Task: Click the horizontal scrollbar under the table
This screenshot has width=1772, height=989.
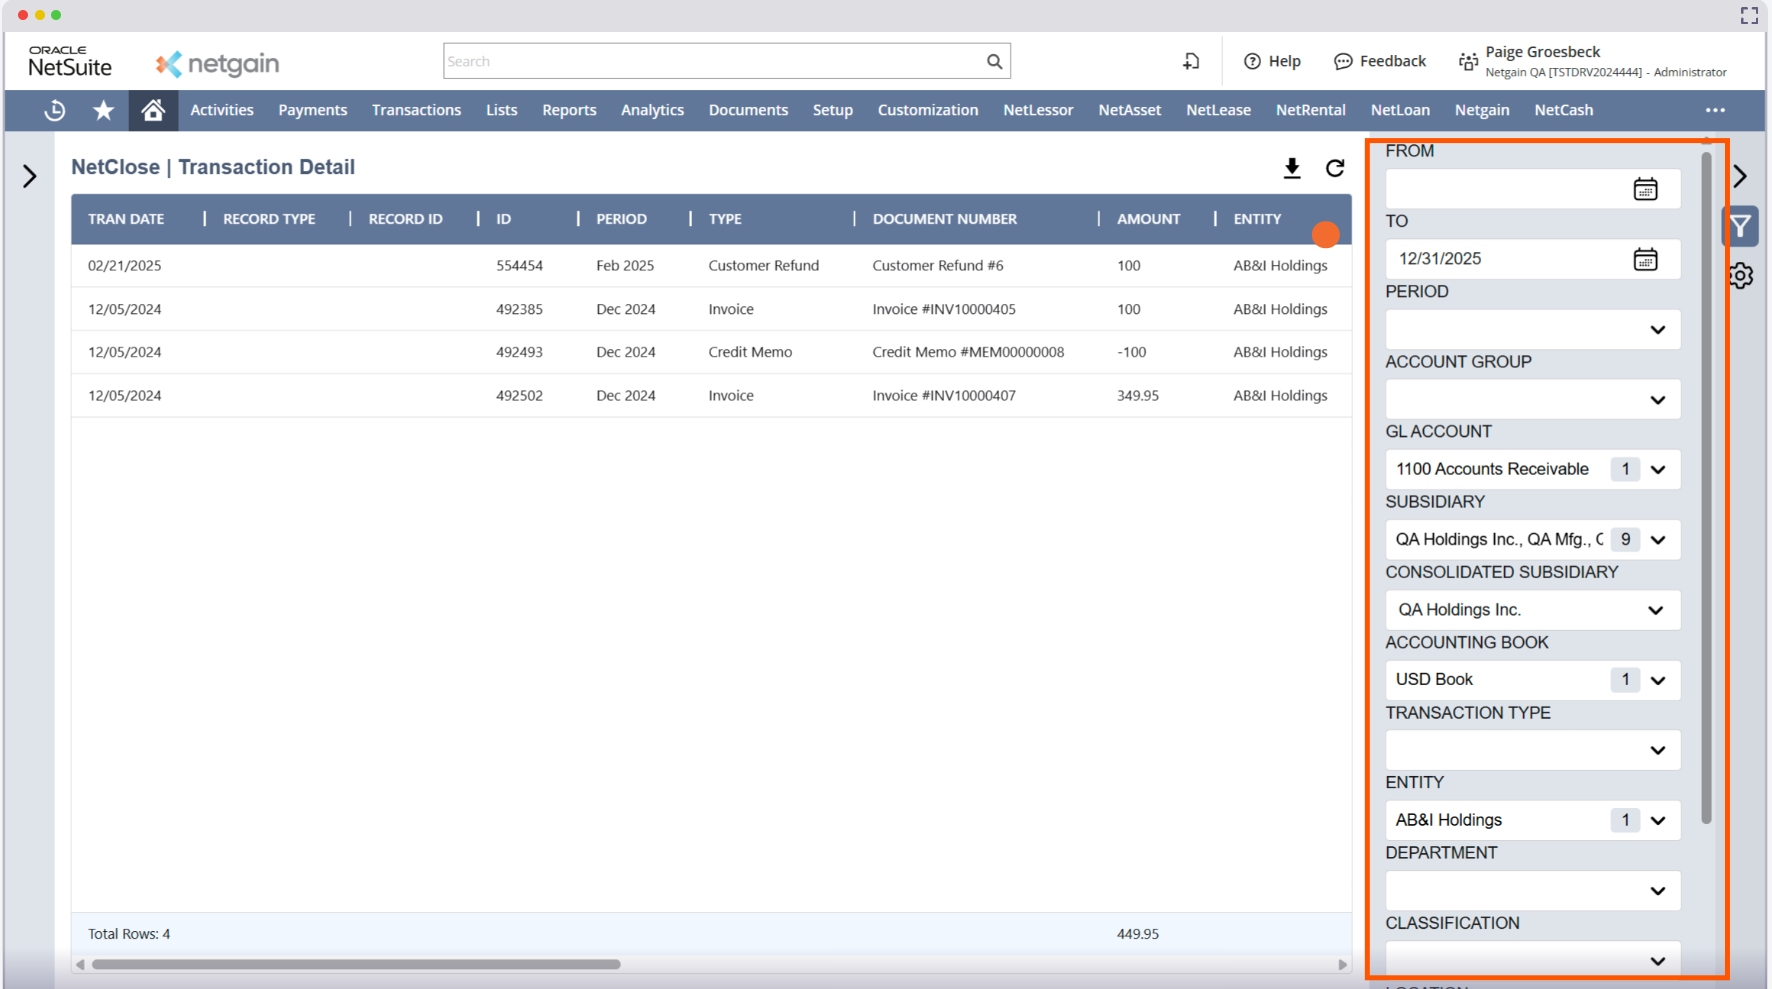Action: (x=356, y=964)
